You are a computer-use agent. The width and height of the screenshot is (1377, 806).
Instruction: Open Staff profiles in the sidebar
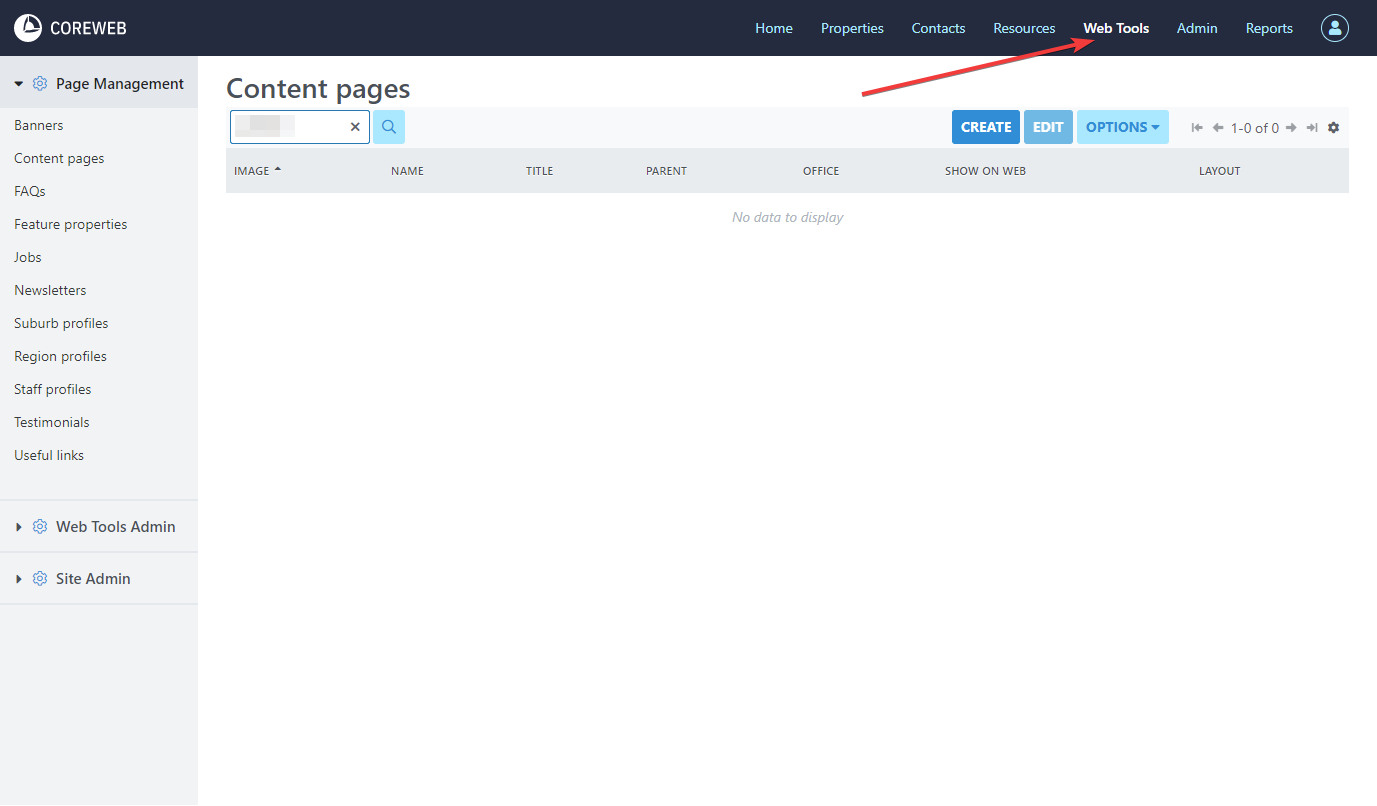pyautogui.click(x=52, y=389)
